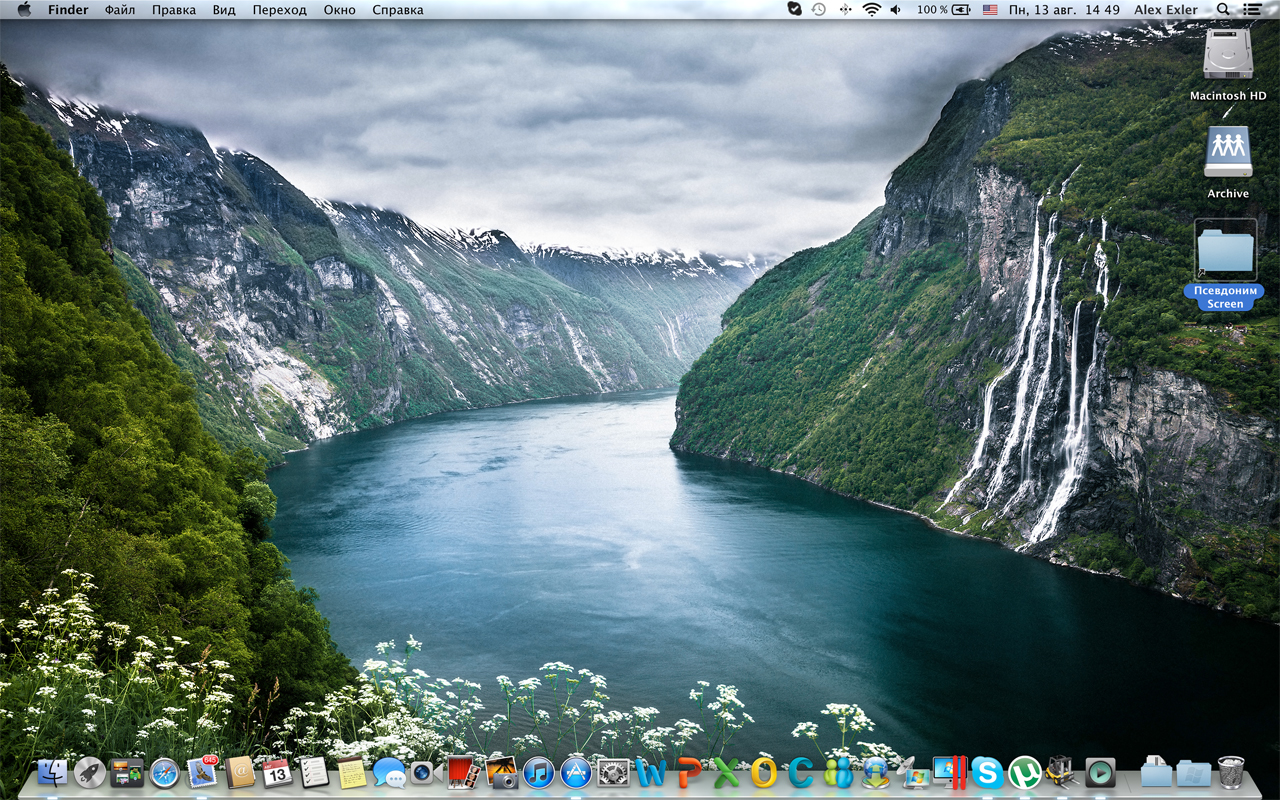Launch Safari from the Dock
The image size is (1280, 800).
[x=164, y=772]
